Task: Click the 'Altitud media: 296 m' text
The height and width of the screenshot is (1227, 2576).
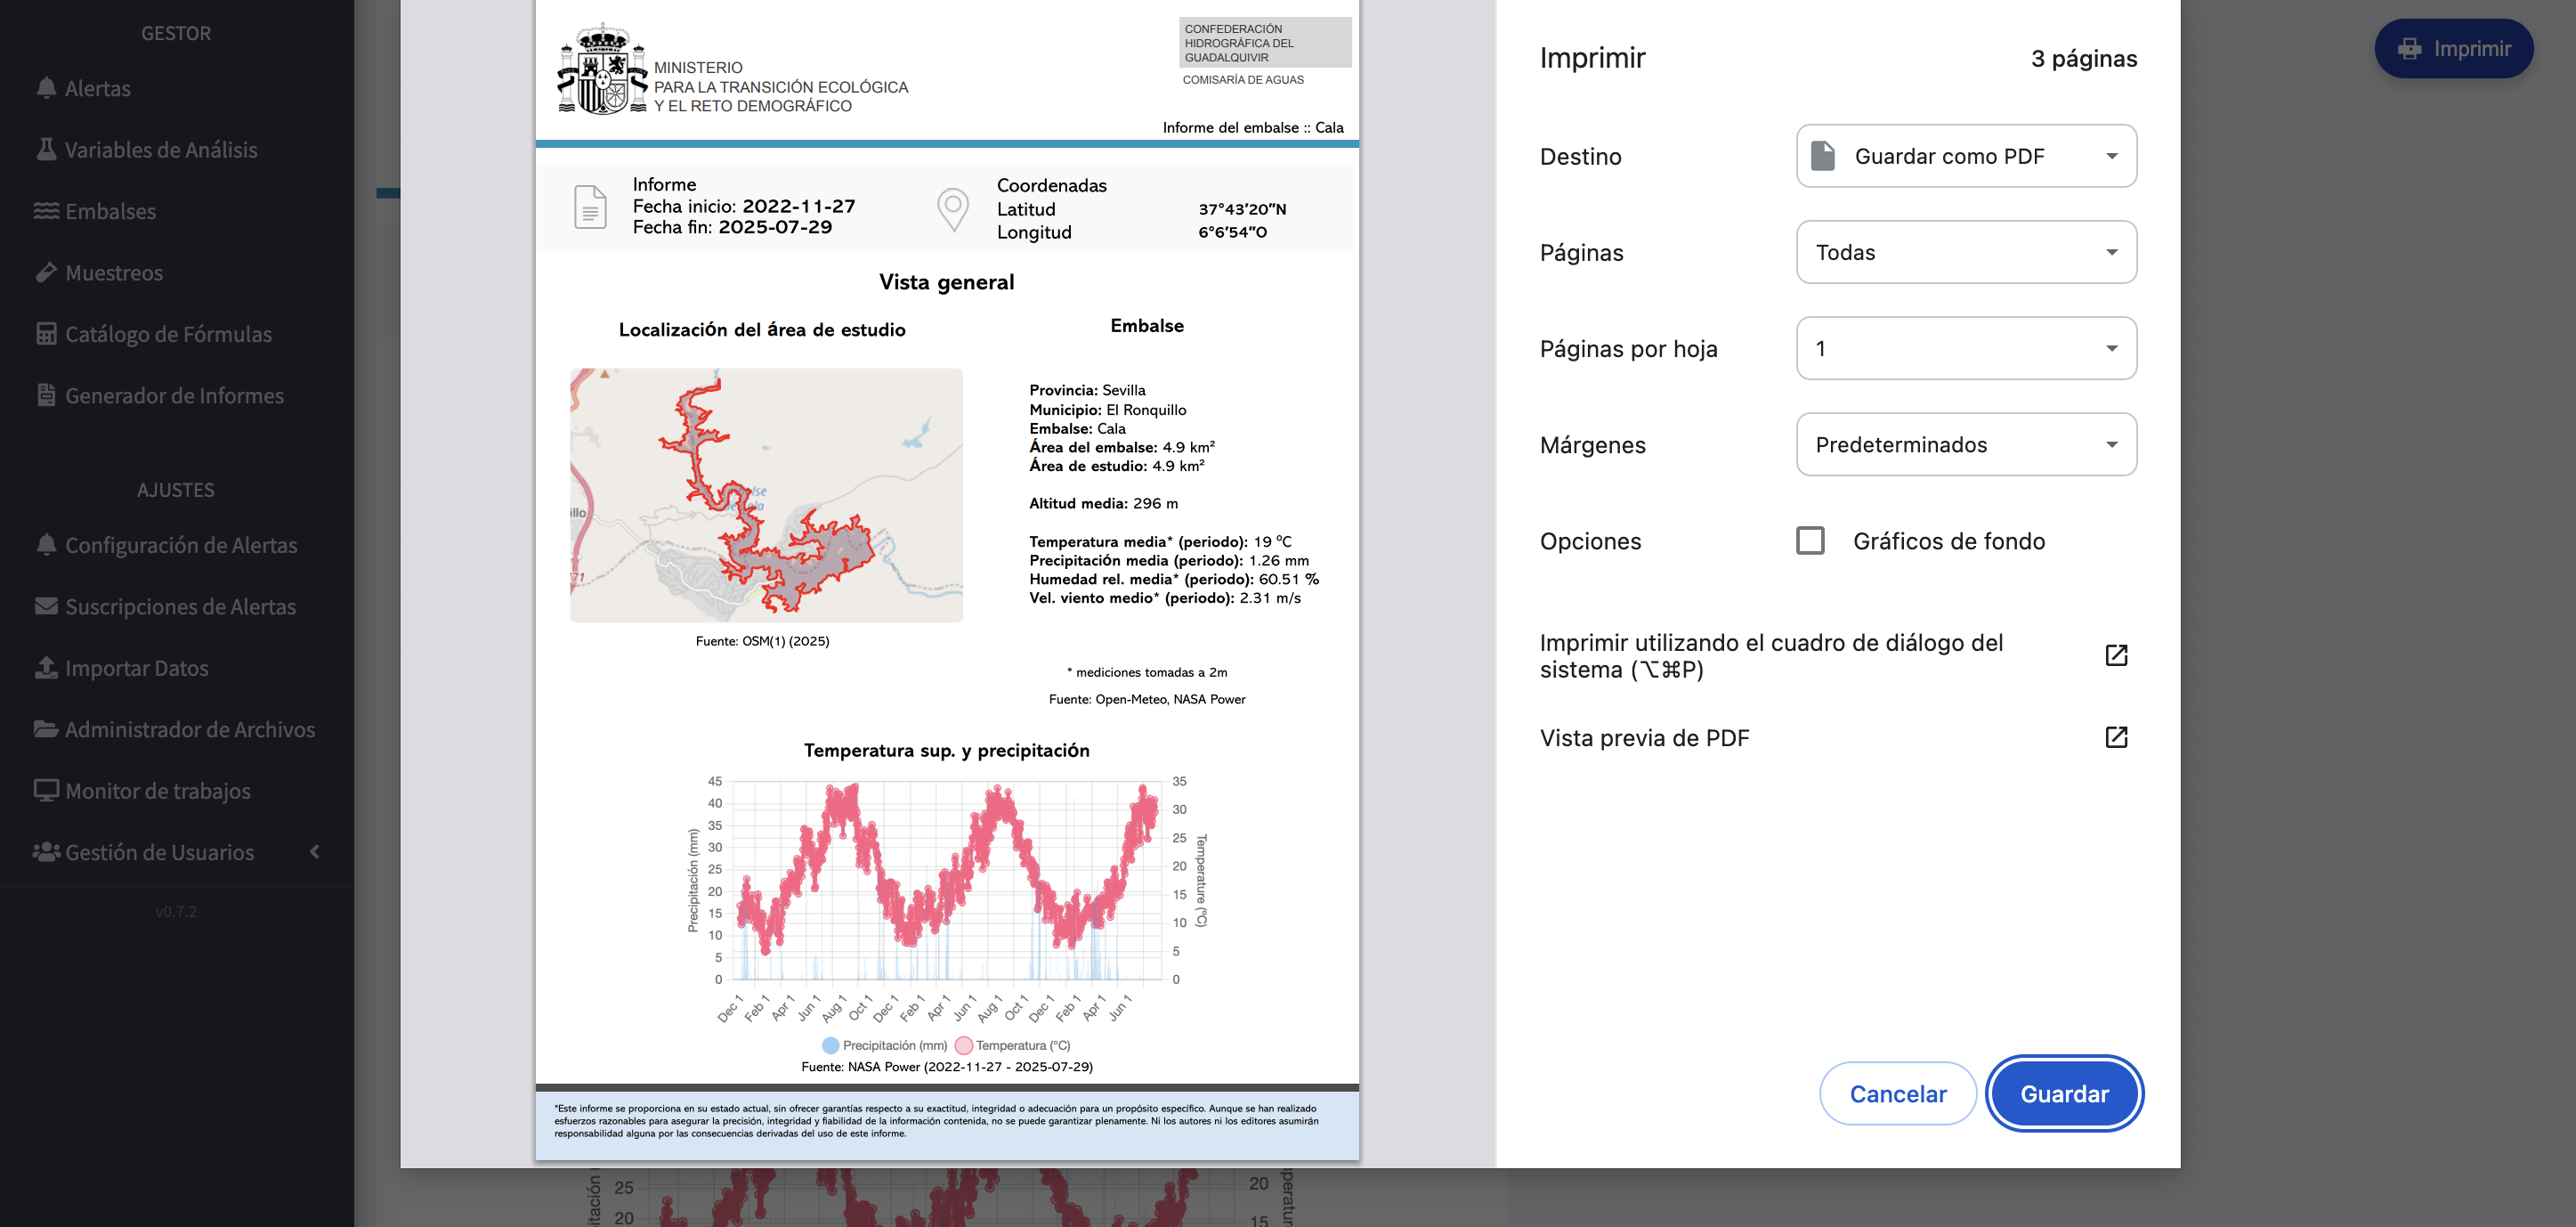Action: [1103, 503]
